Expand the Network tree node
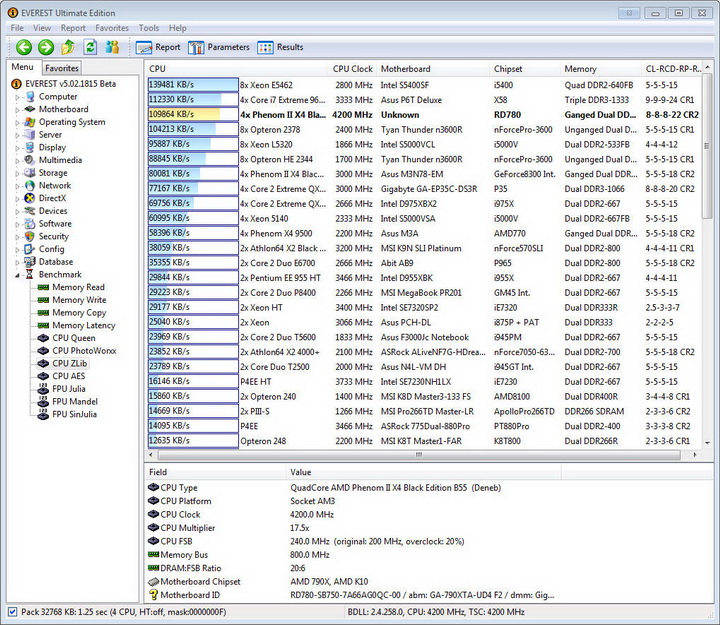Screen dimensions: 720x625 click(x=17, y=186)
